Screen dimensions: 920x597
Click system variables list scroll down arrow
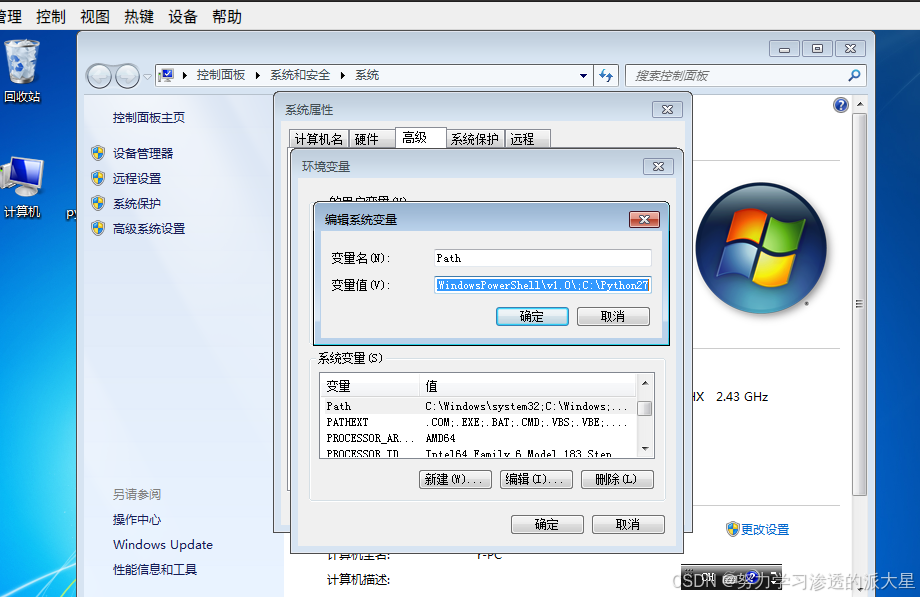coord(645,448)
